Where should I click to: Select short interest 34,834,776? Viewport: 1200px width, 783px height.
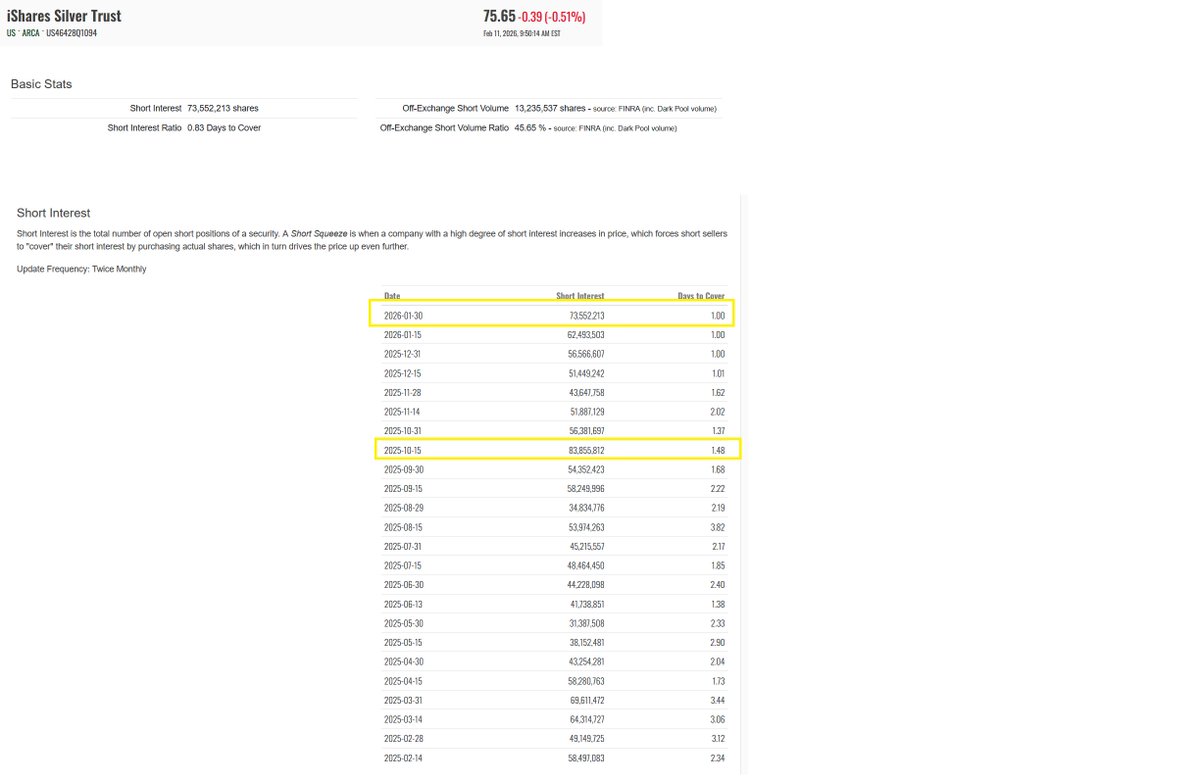585,508
